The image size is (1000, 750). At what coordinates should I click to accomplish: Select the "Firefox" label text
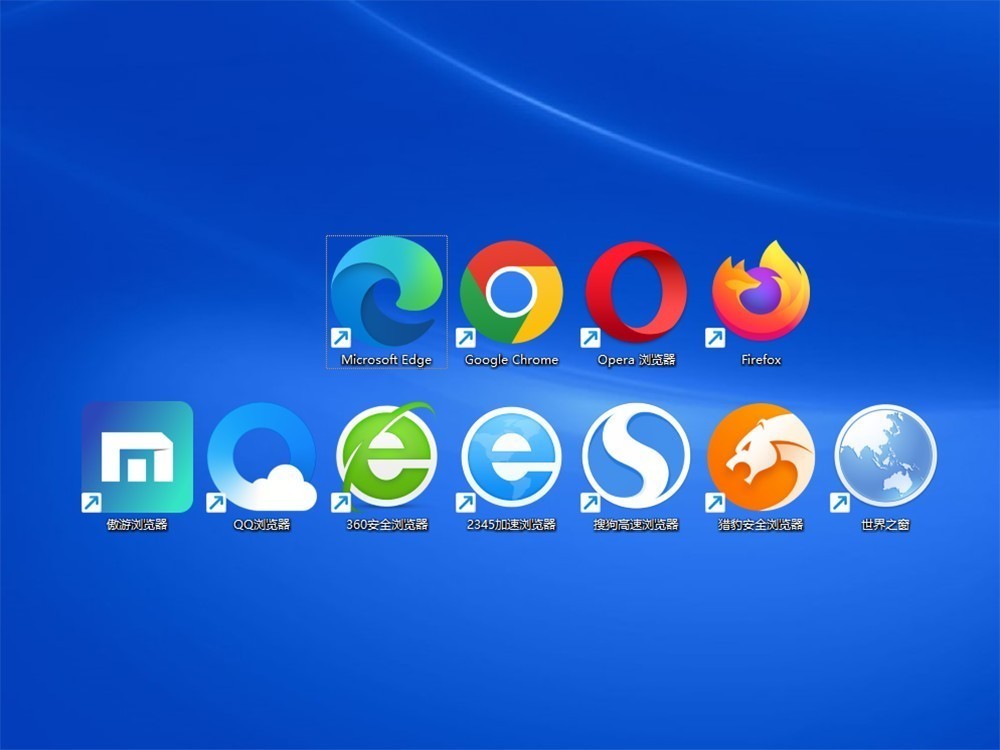[x=761, y=360]
